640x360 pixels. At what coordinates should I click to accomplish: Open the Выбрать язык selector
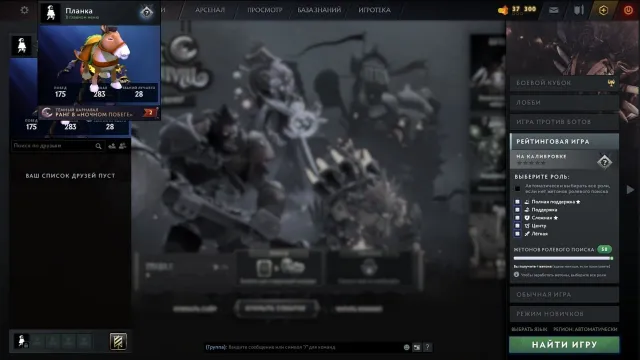(x=529, y=329)
